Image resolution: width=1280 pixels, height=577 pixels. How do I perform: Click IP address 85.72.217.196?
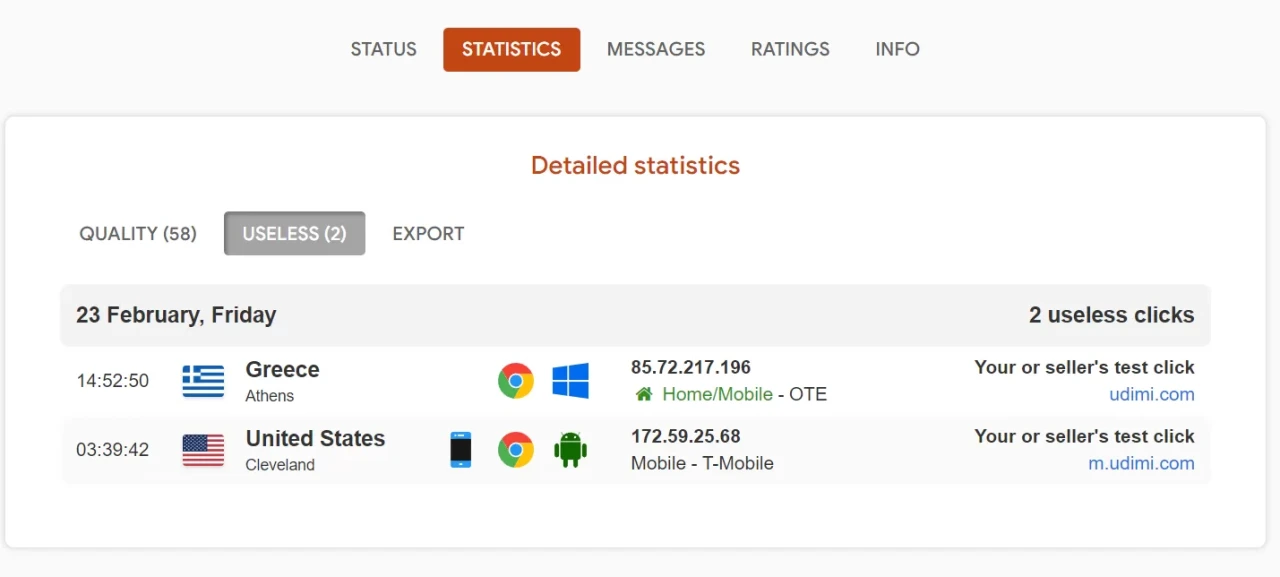(x=690, y=367)
